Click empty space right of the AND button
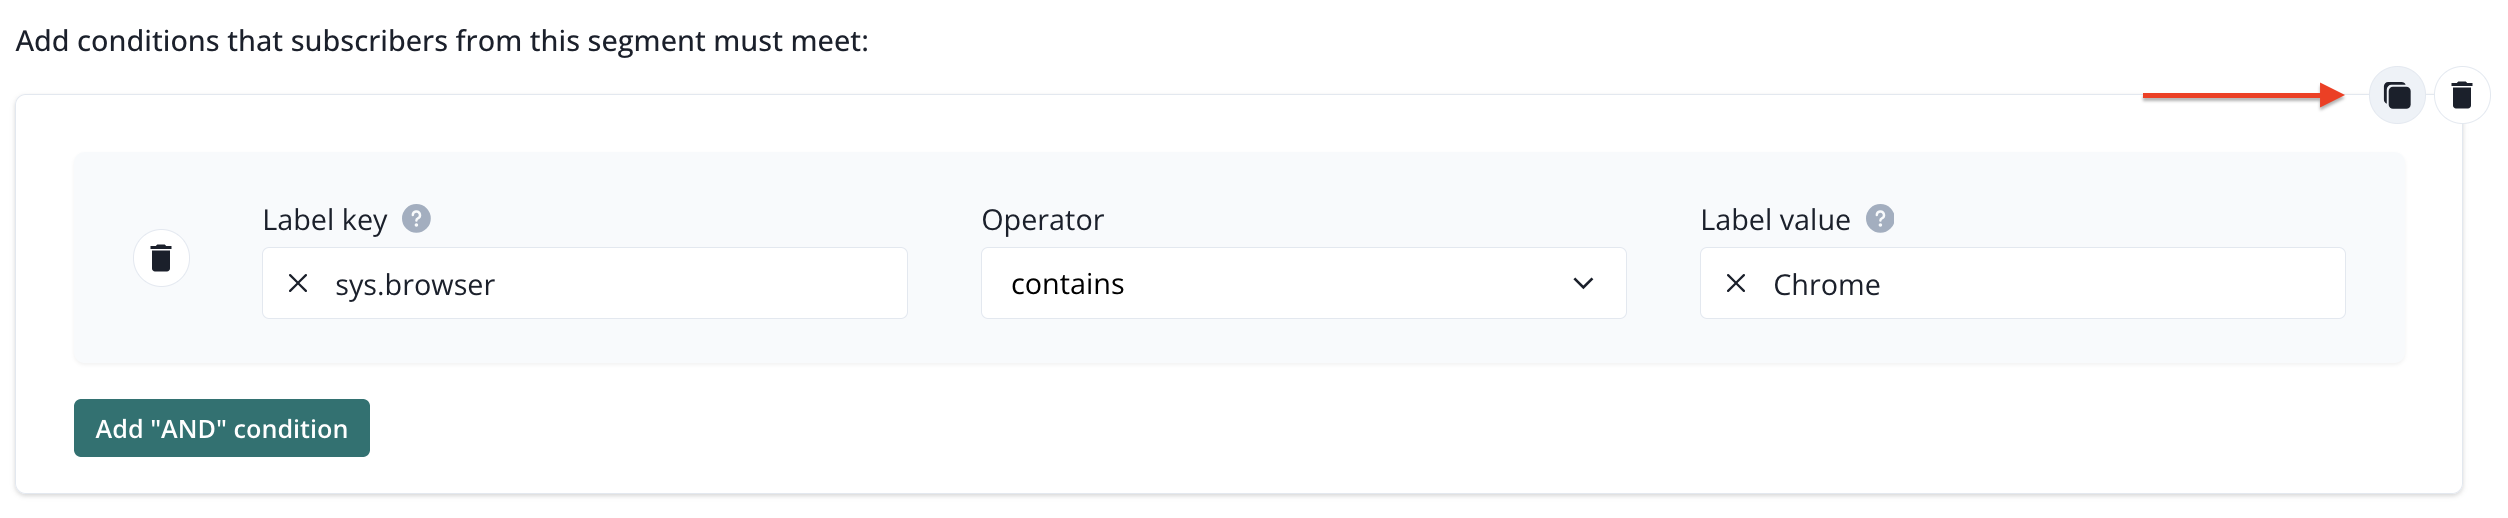The image size is (2508, 518). (1200, 429)
